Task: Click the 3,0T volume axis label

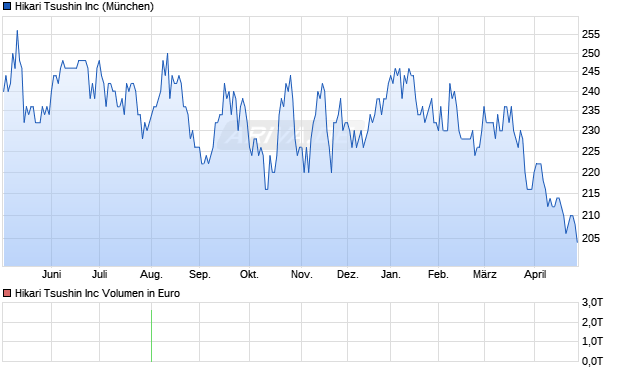Action: click(x=592, y=303)
